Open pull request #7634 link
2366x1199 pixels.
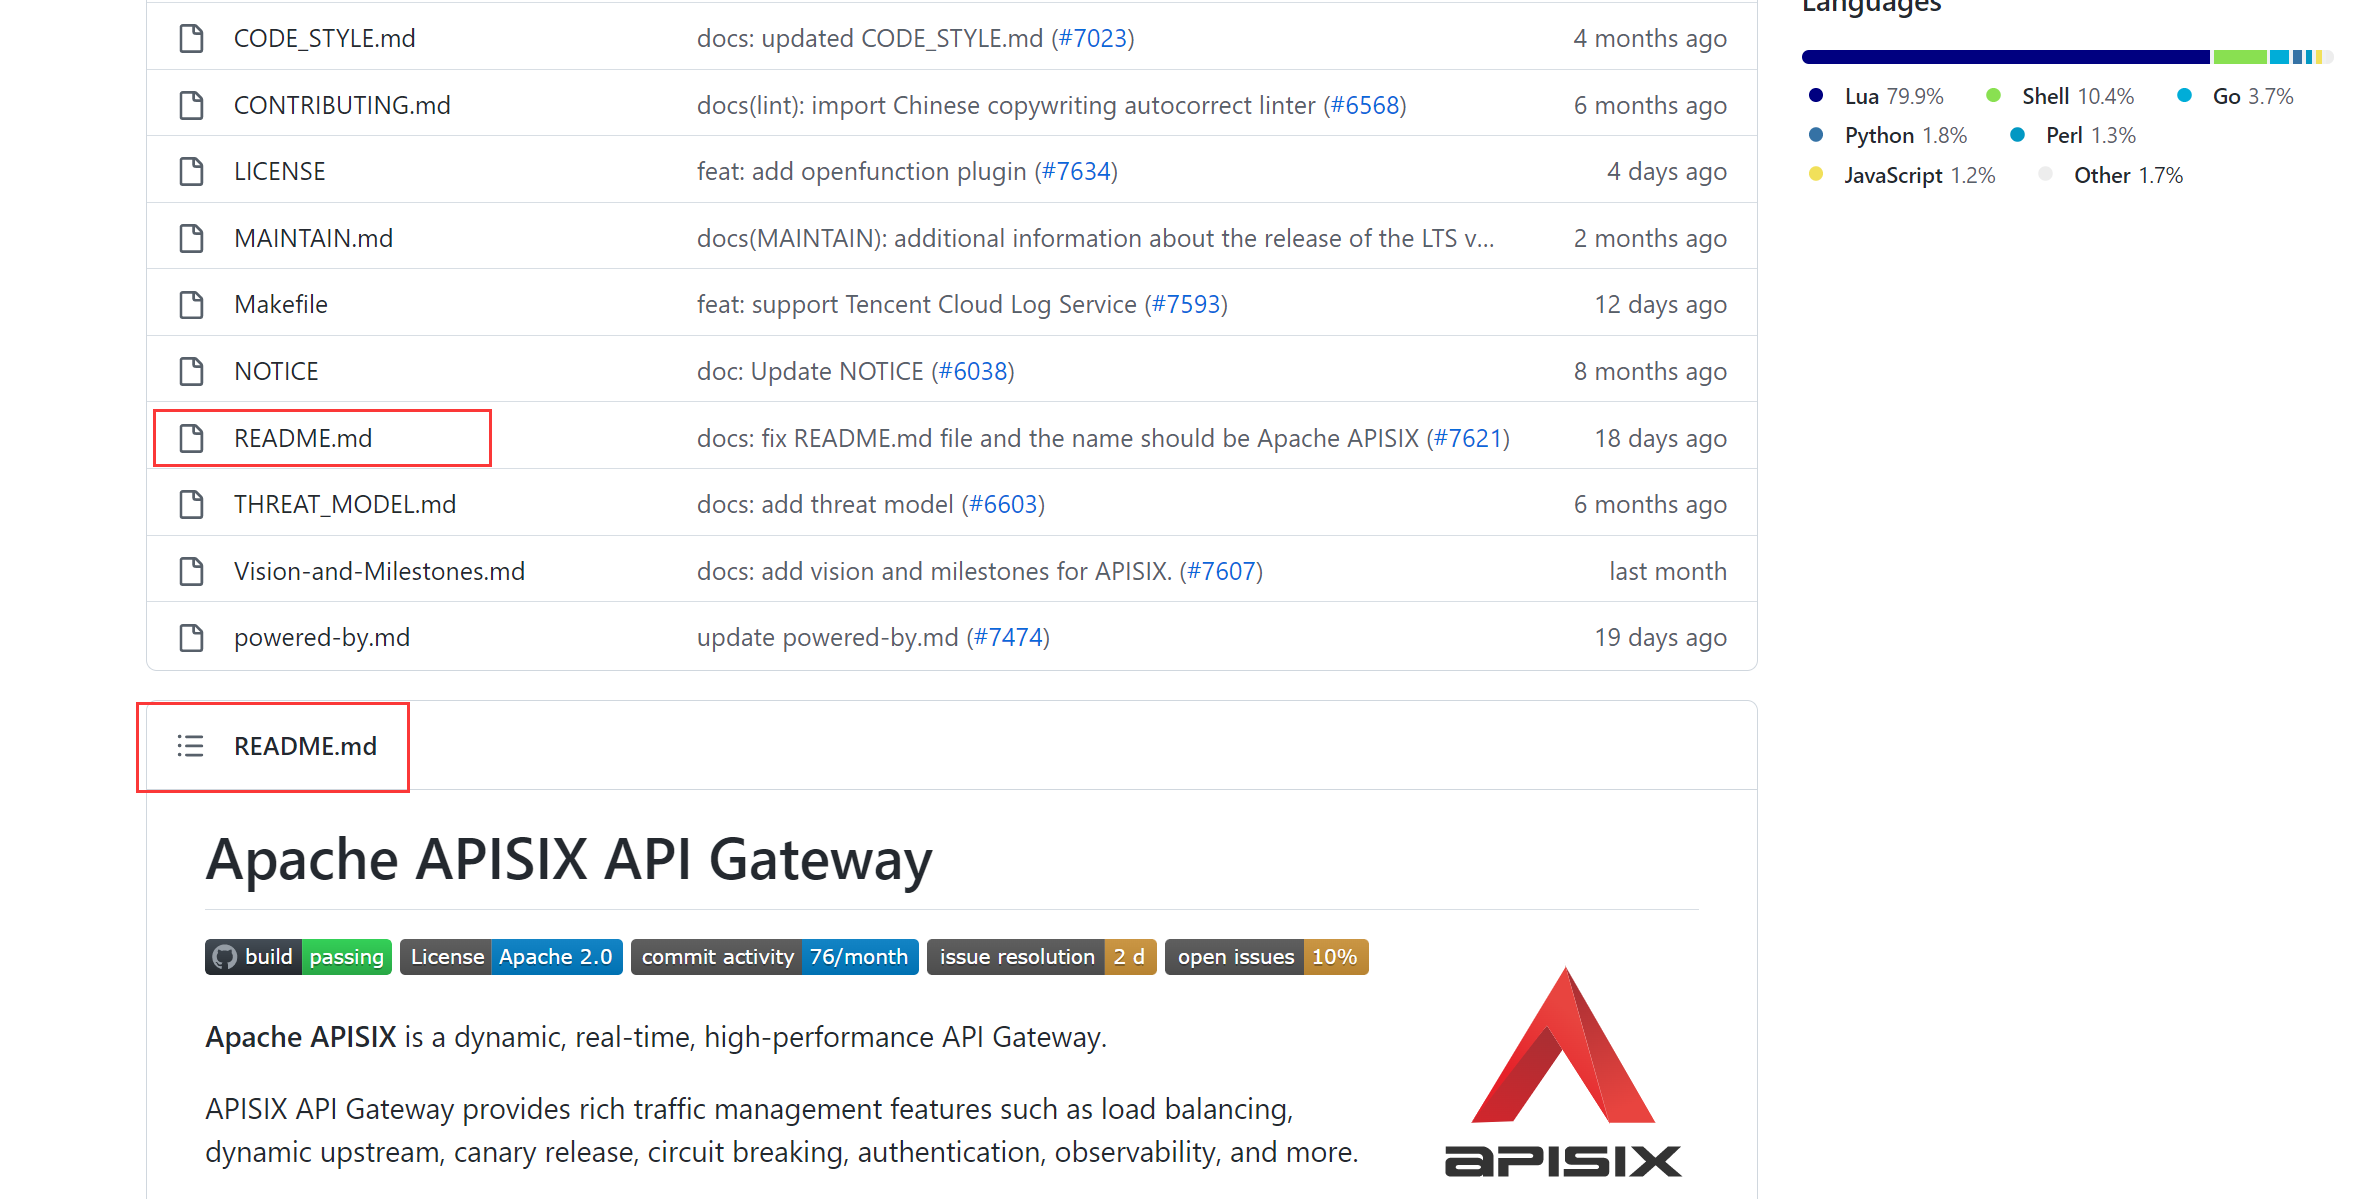1076,172
